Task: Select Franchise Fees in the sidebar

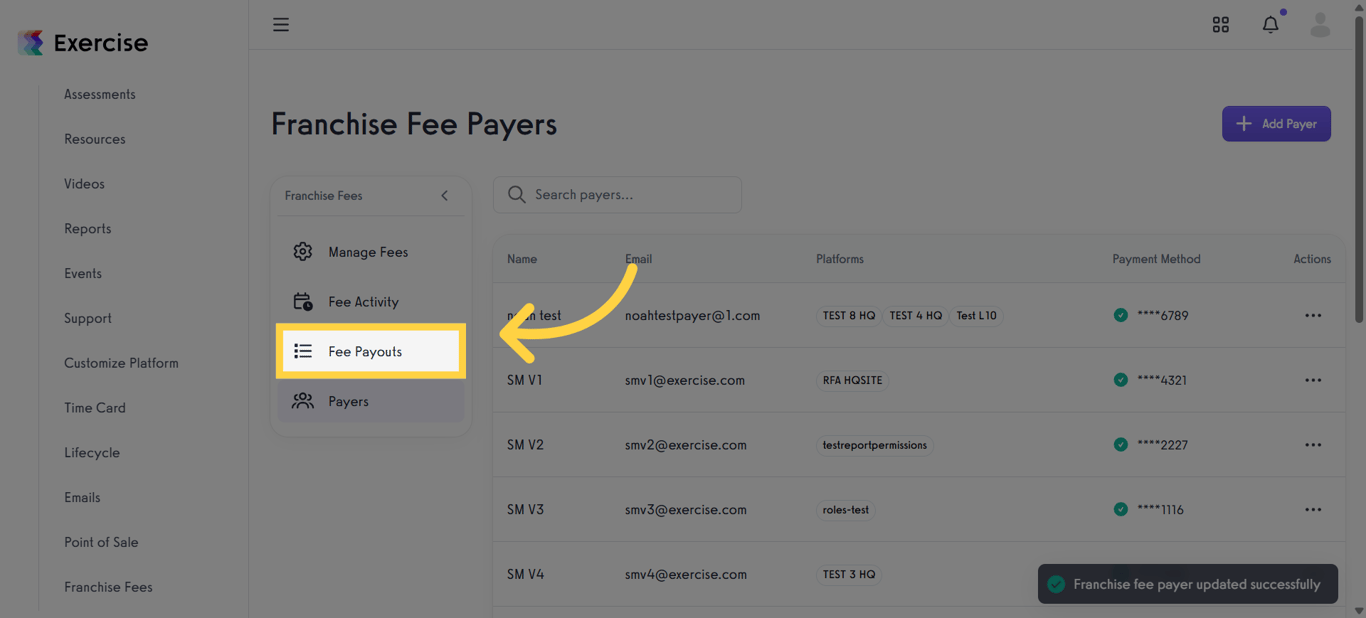Action: [108, 587]
